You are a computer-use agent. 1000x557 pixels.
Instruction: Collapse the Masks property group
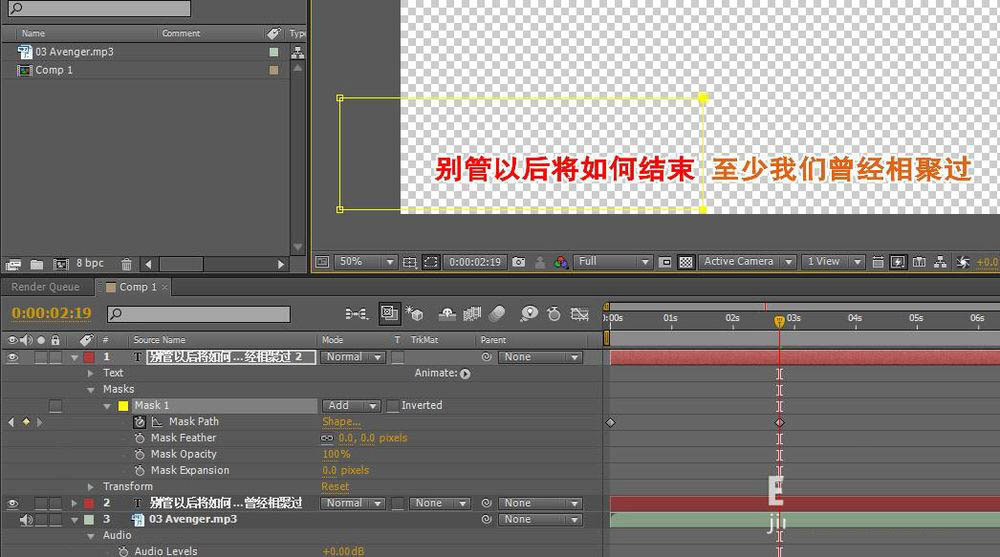click(x=91, y=390)
